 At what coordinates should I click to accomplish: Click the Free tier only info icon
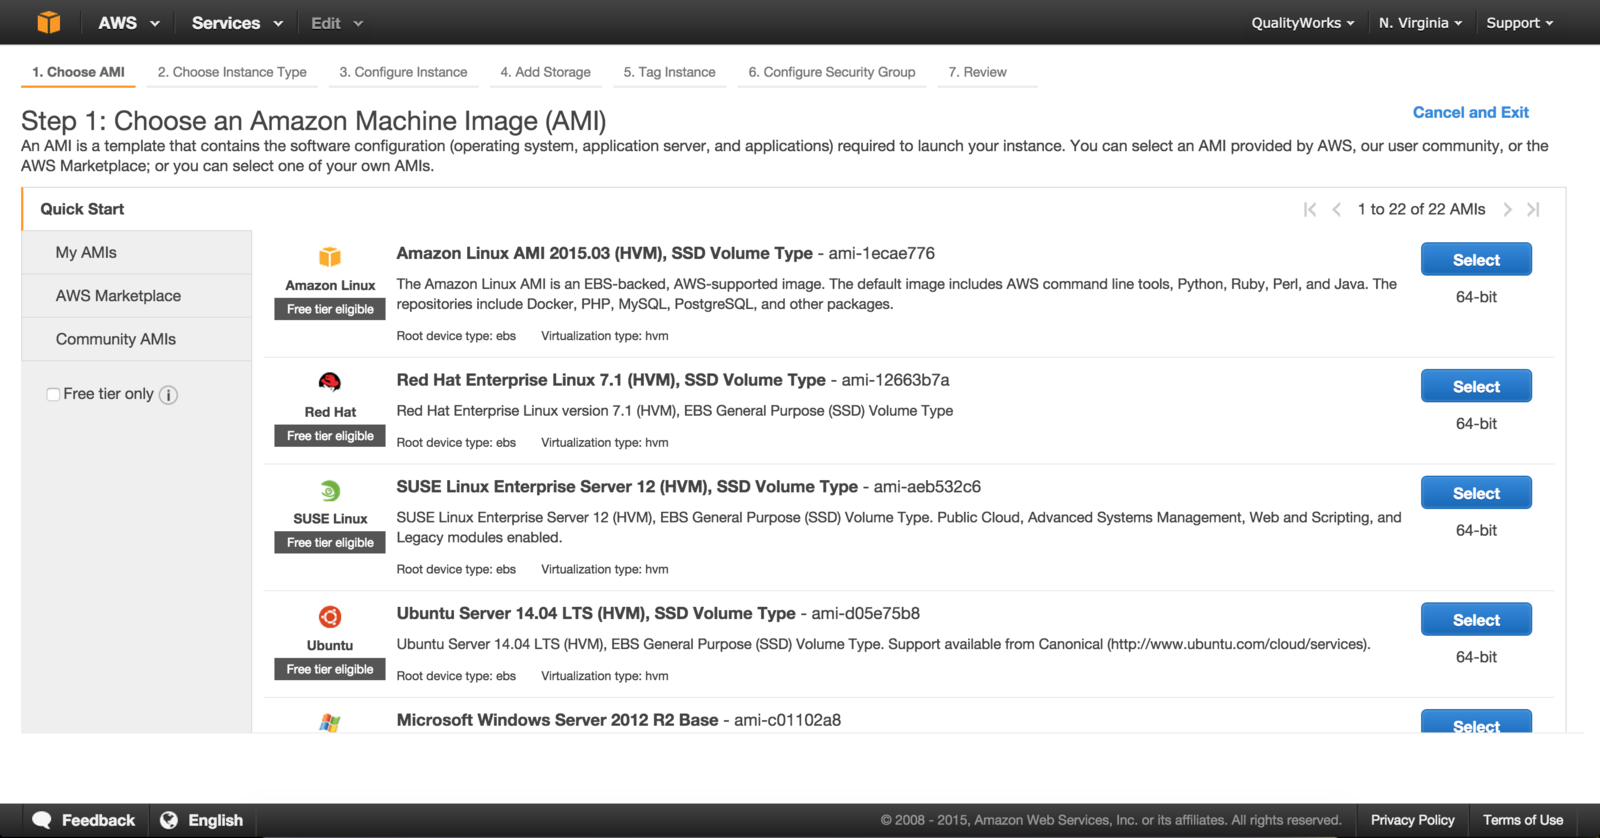click(169, 395)
